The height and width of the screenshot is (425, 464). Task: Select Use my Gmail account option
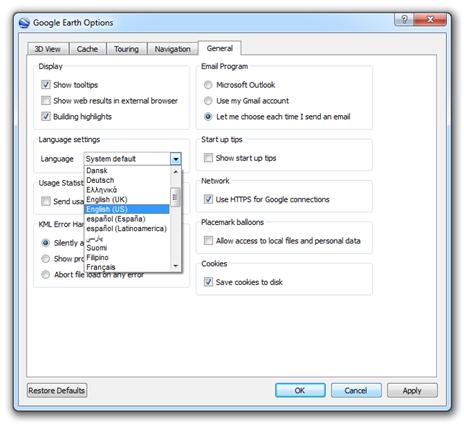208,101
